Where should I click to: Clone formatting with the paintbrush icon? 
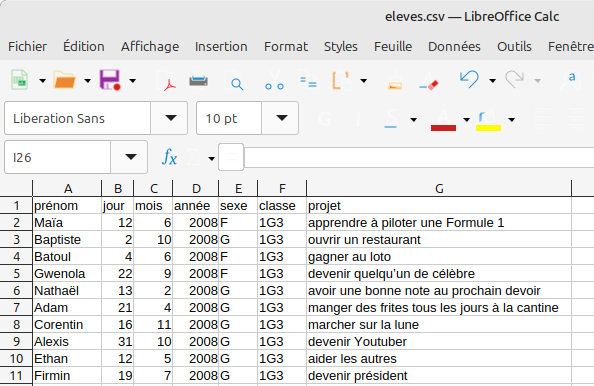pyautogui.click(x=395, y=81)
